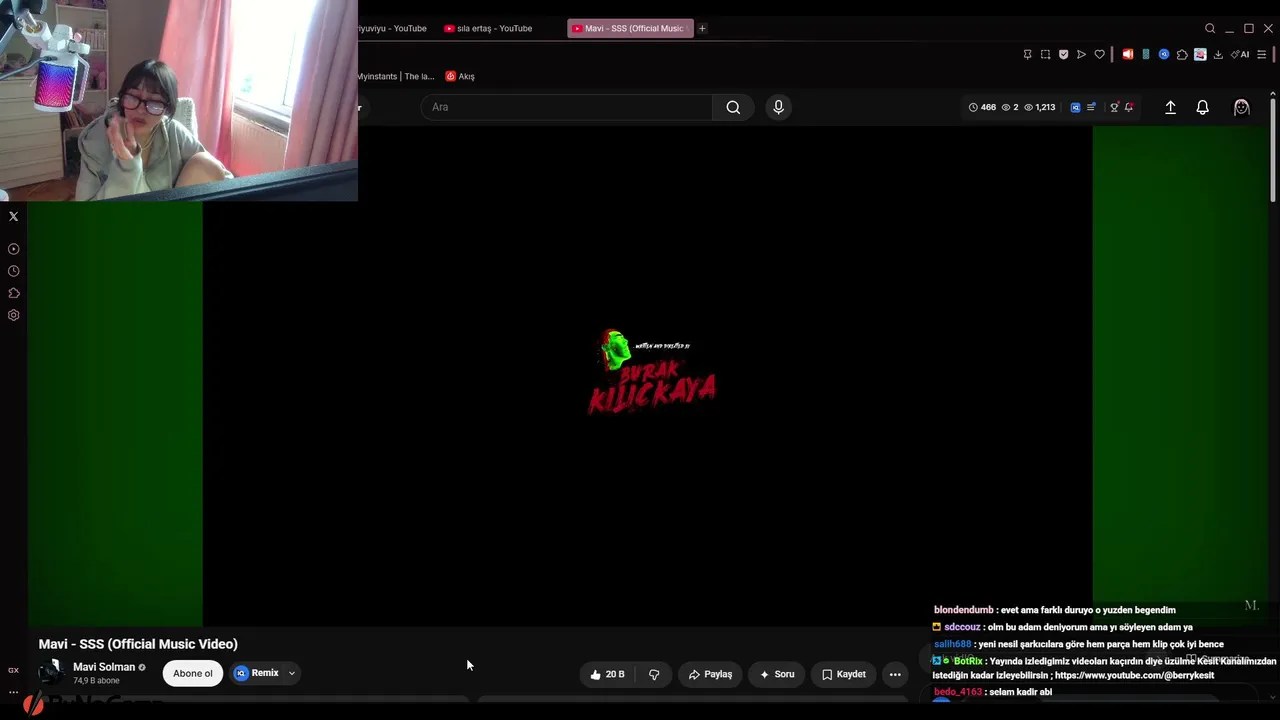Viewport: 1280px width, 720px height.
Task: Click the 466 clock counter in the stats bar
Action: (x=982, y=107)
